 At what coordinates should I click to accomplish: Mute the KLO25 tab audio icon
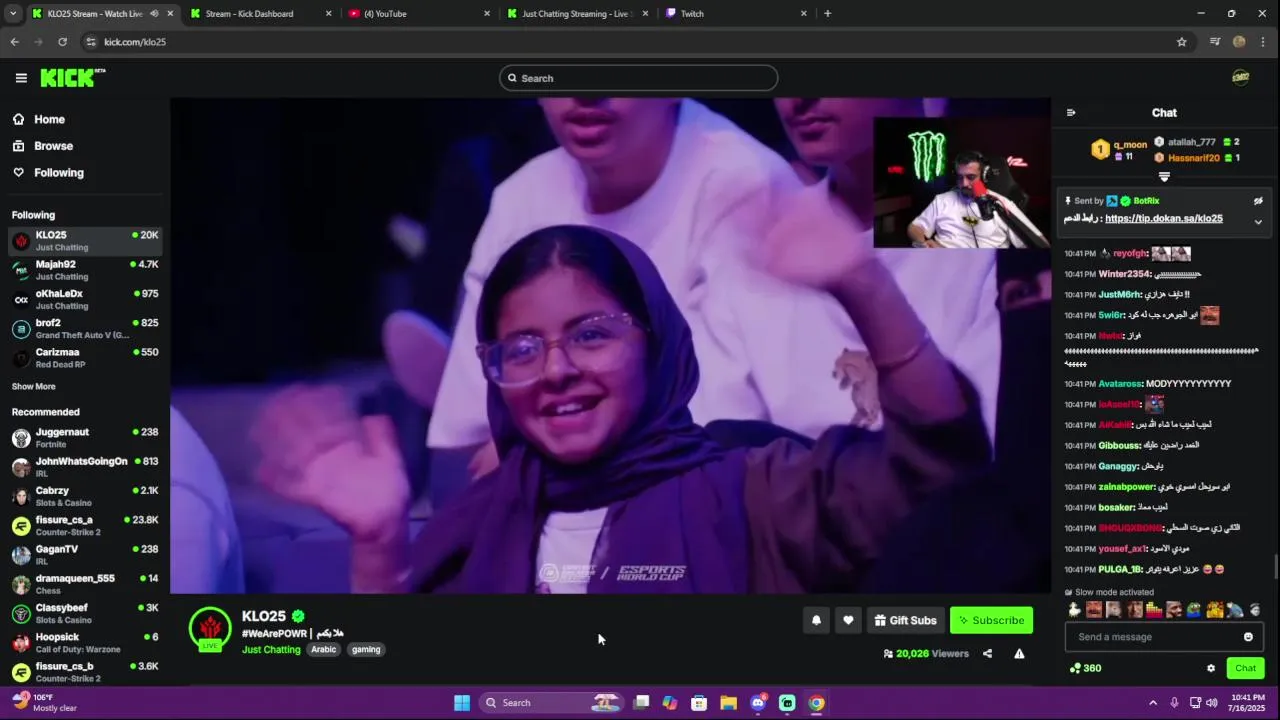click(154, 14)
